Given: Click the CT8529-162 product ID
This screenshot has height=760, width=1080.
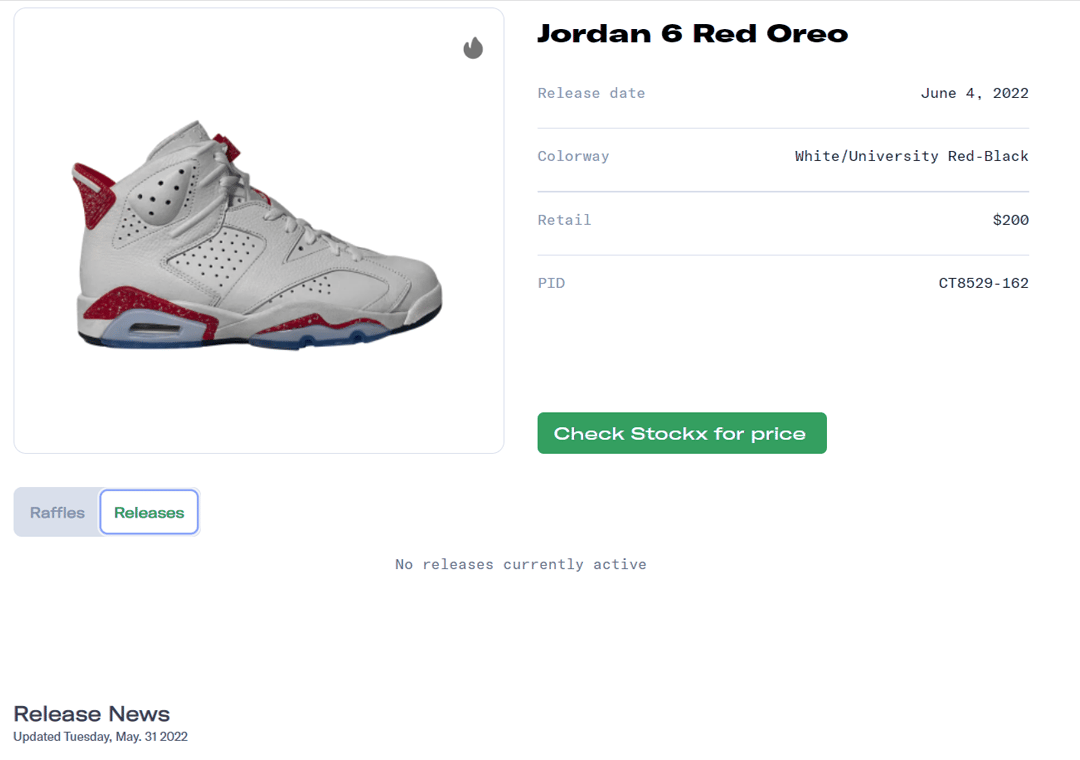Looking at the screenshot, I should coord(983,283).
